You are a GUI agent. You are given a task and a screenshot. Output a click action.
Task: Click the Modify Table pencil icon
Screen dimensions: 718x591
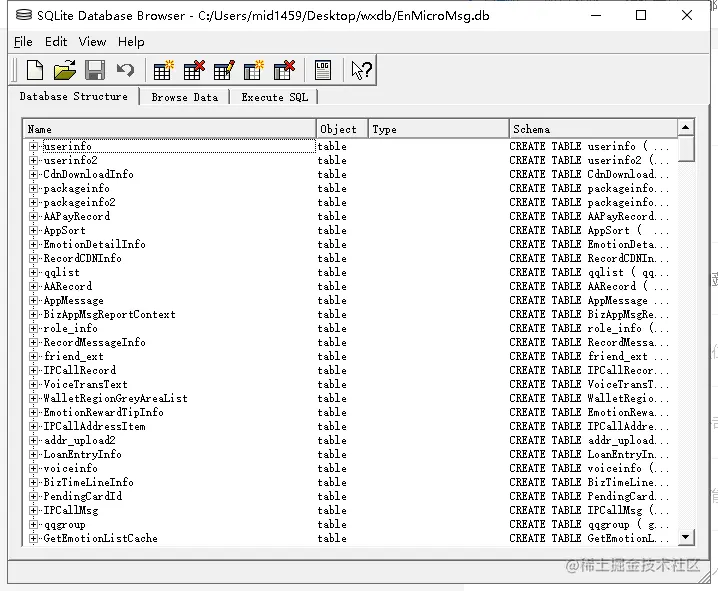point(224,70)
